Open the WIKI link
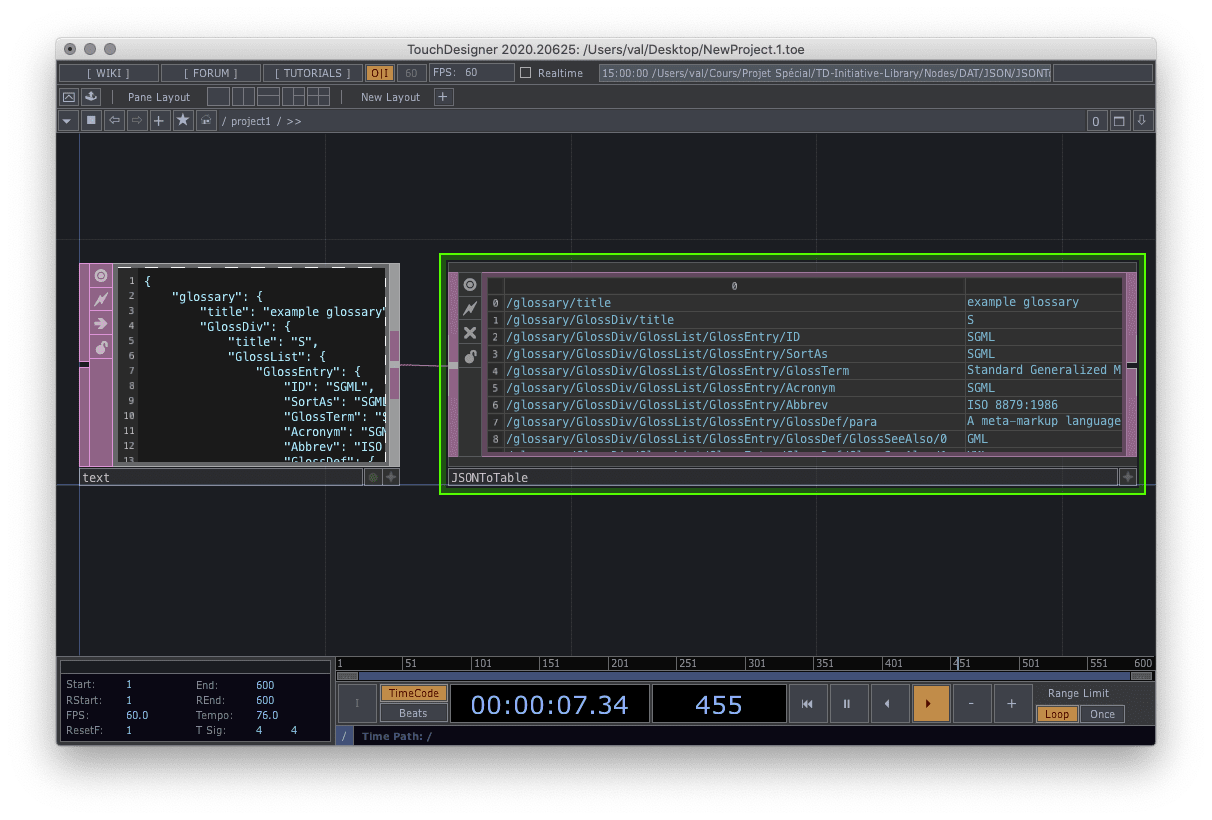This screenshot has width=1212, height=820. (x=108, y=73)
